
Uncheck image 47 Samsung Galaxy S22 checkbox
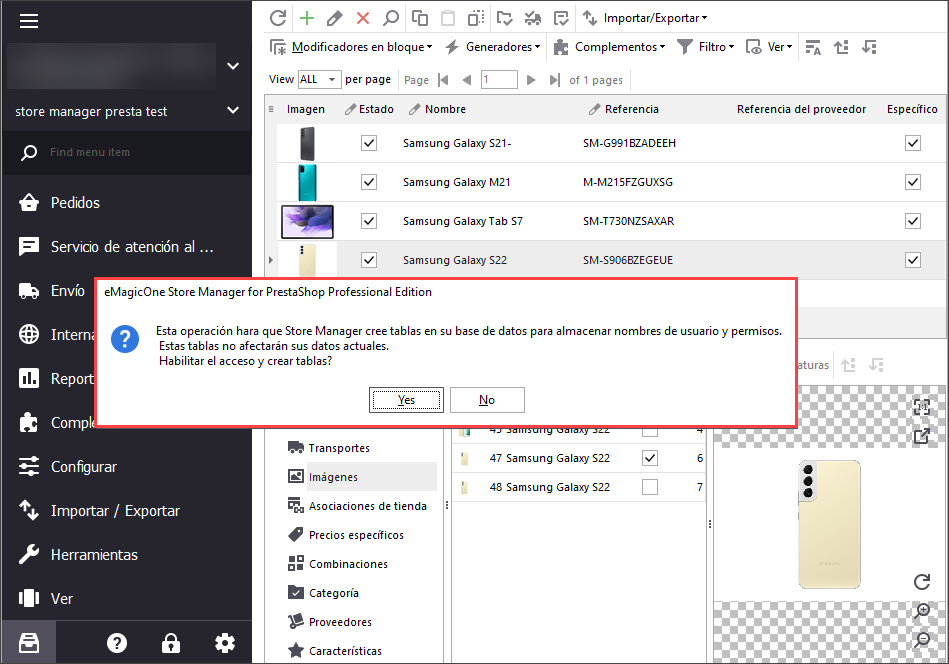(650, 458)
